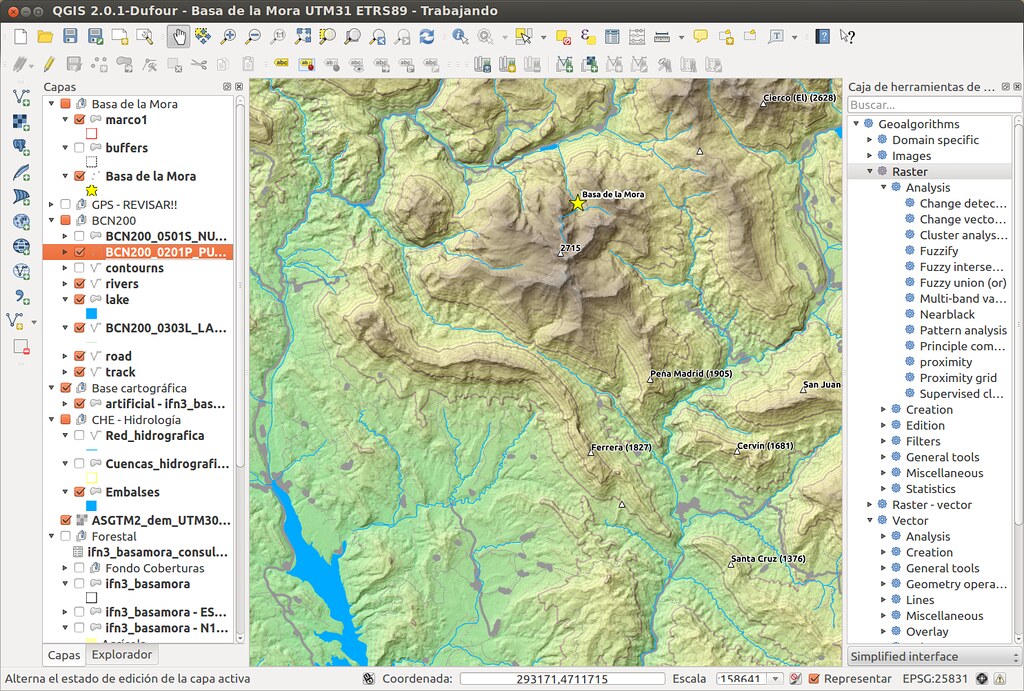Image resolution: width=1024 pixels, height=691 pixels.
Task: Switch to the Explorador tab
Action: tap(121, 655)
